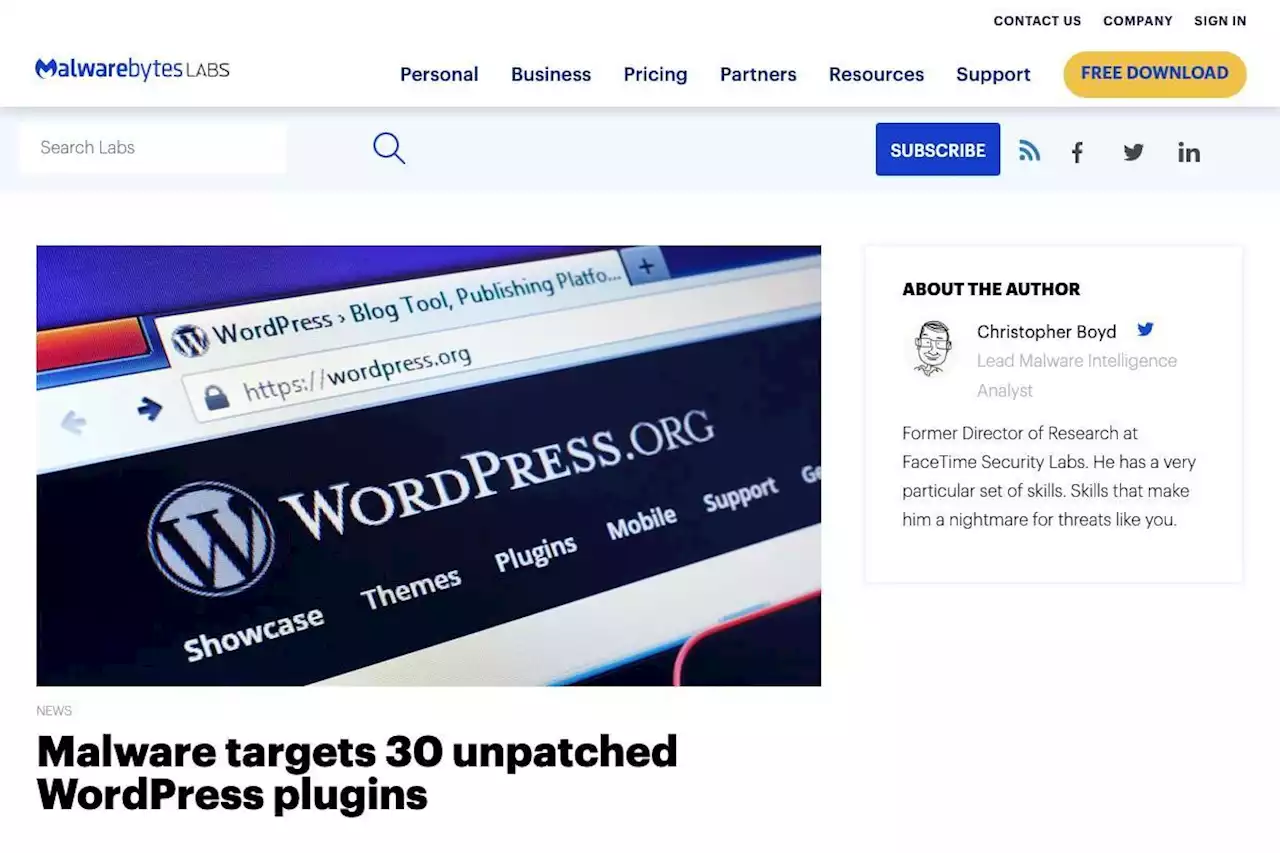Click the WordPress article featured image

[429, 466]
